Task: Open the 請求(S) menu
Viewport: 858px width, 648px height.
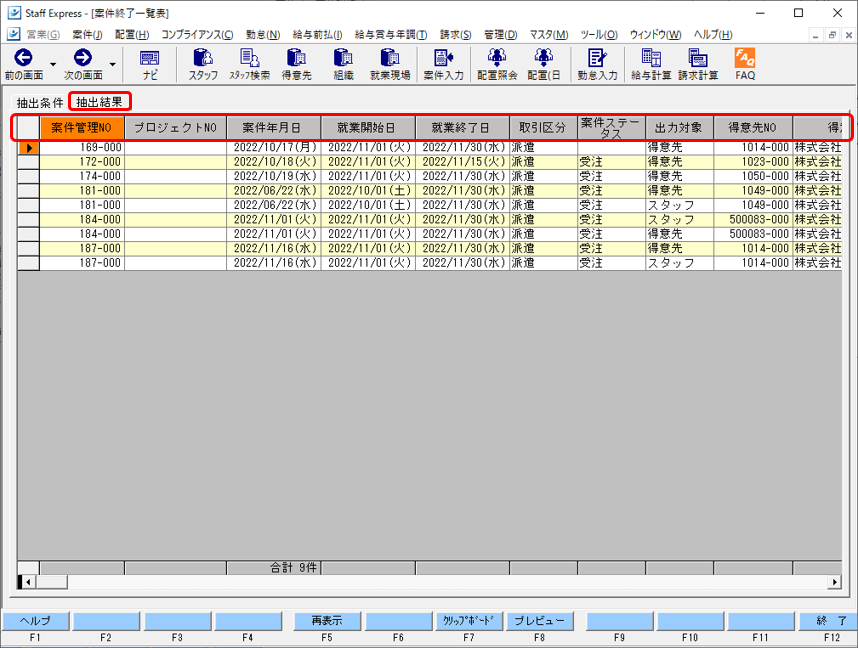Action: pos(455,34)
